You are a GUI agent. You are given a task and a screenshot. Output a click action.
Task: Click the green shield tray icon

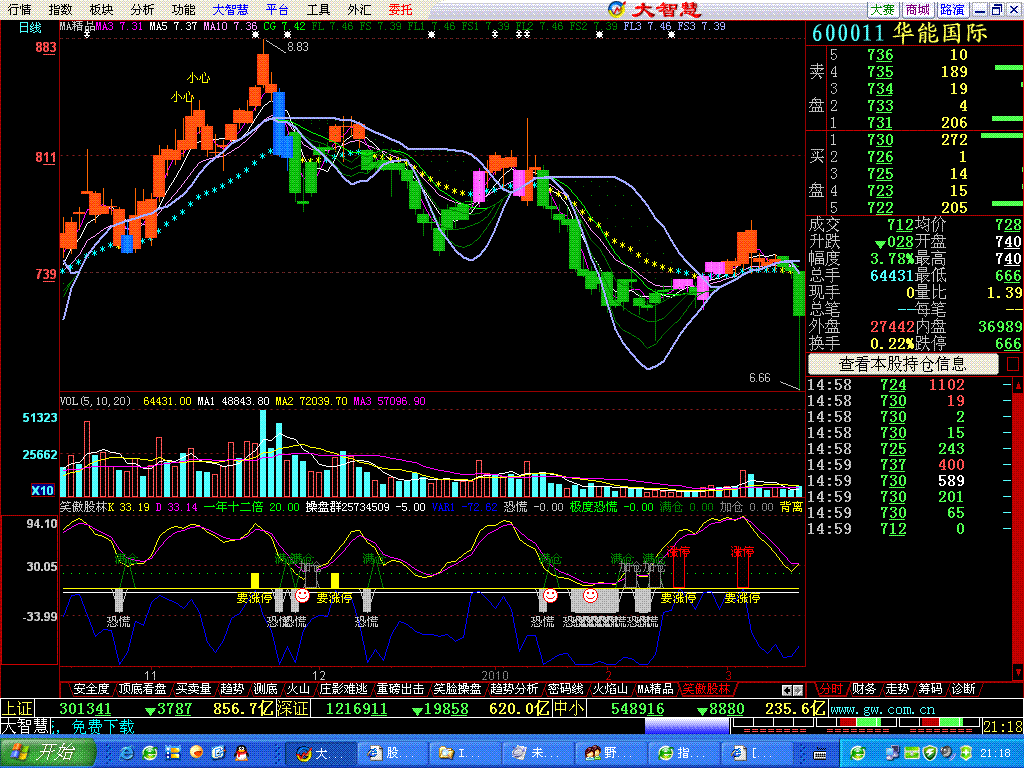tap(929, 754)
